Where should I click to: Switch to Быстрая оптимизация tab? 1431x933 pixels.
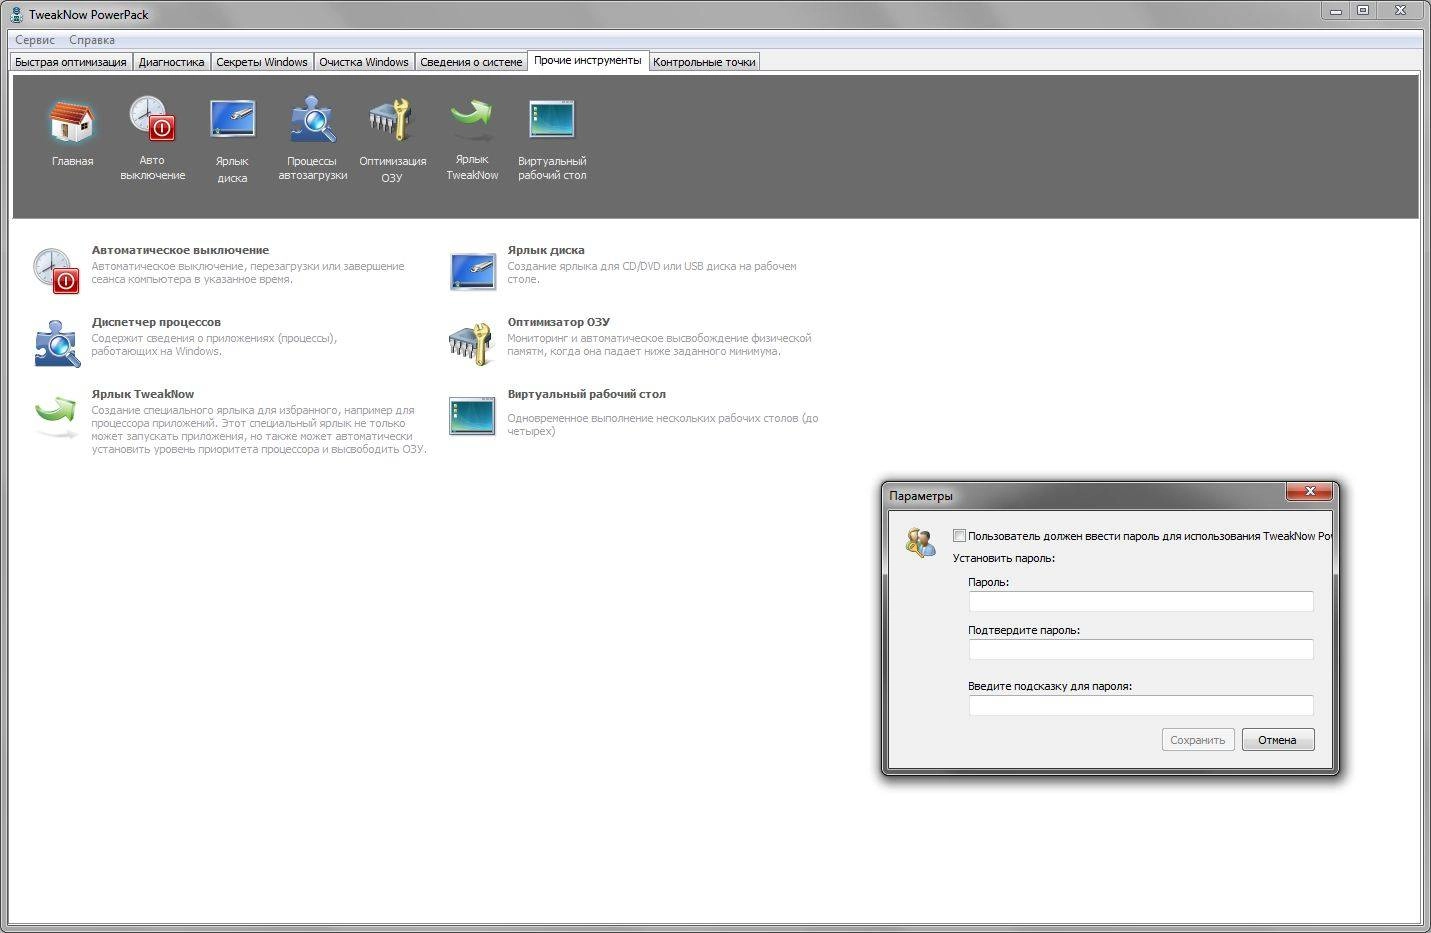(x=71, y=62)
